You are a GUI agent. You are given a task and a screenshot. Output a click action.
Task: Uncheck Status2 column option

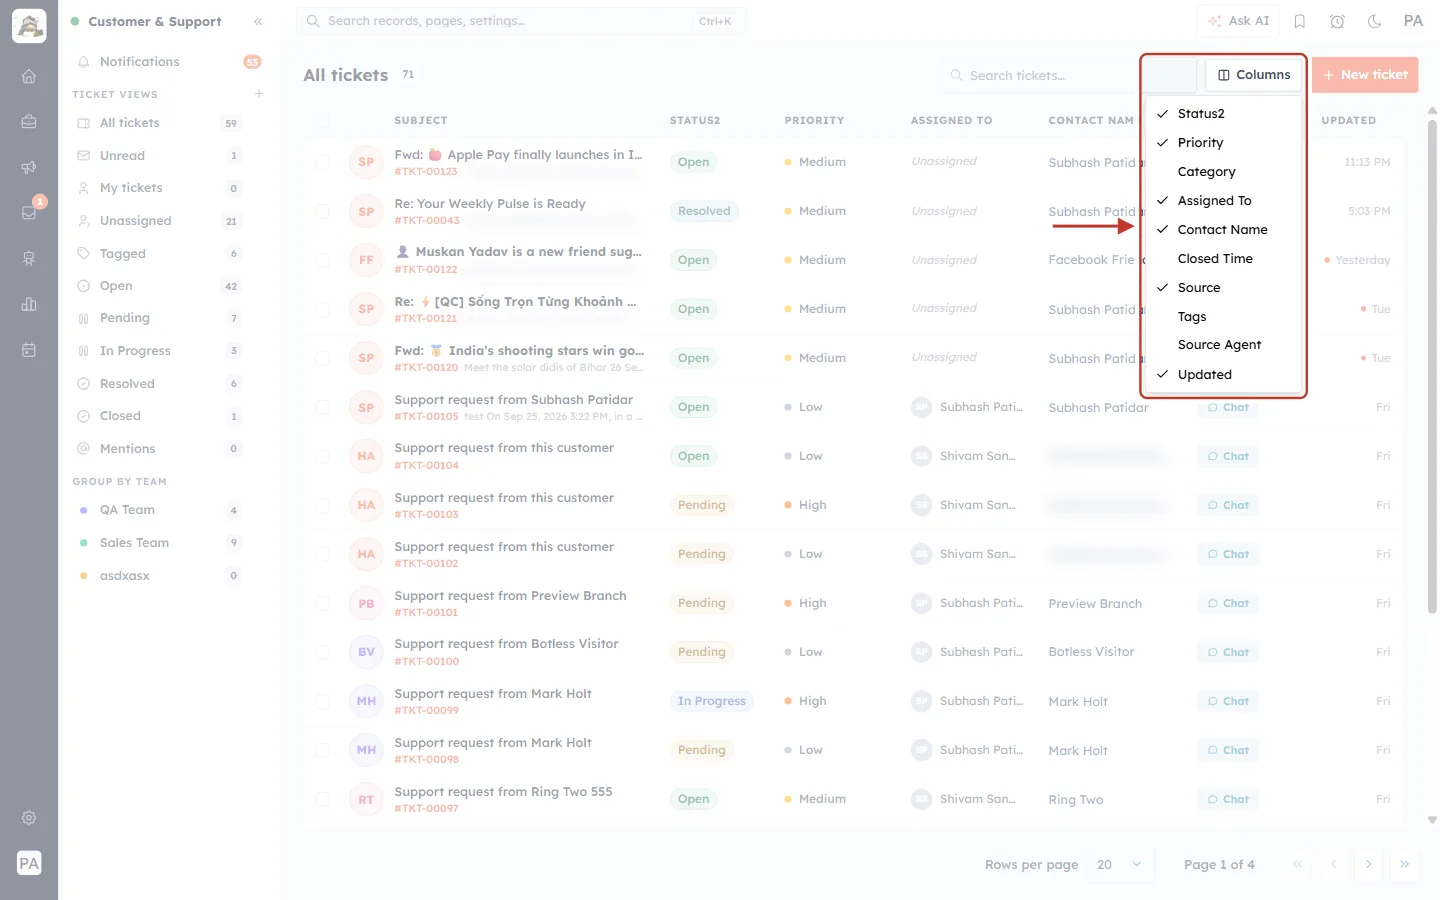[1223, 114]
